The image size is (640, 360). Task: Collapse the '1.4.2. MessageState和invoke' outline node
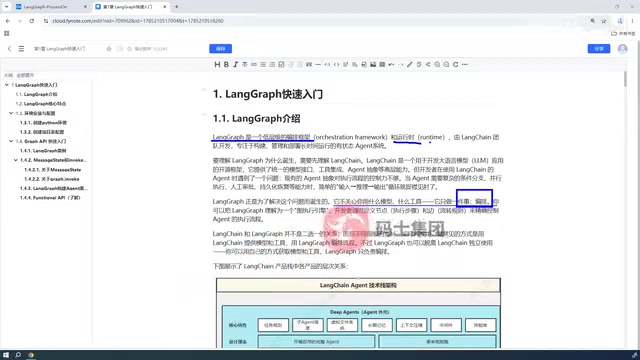[x=16, y=160]
